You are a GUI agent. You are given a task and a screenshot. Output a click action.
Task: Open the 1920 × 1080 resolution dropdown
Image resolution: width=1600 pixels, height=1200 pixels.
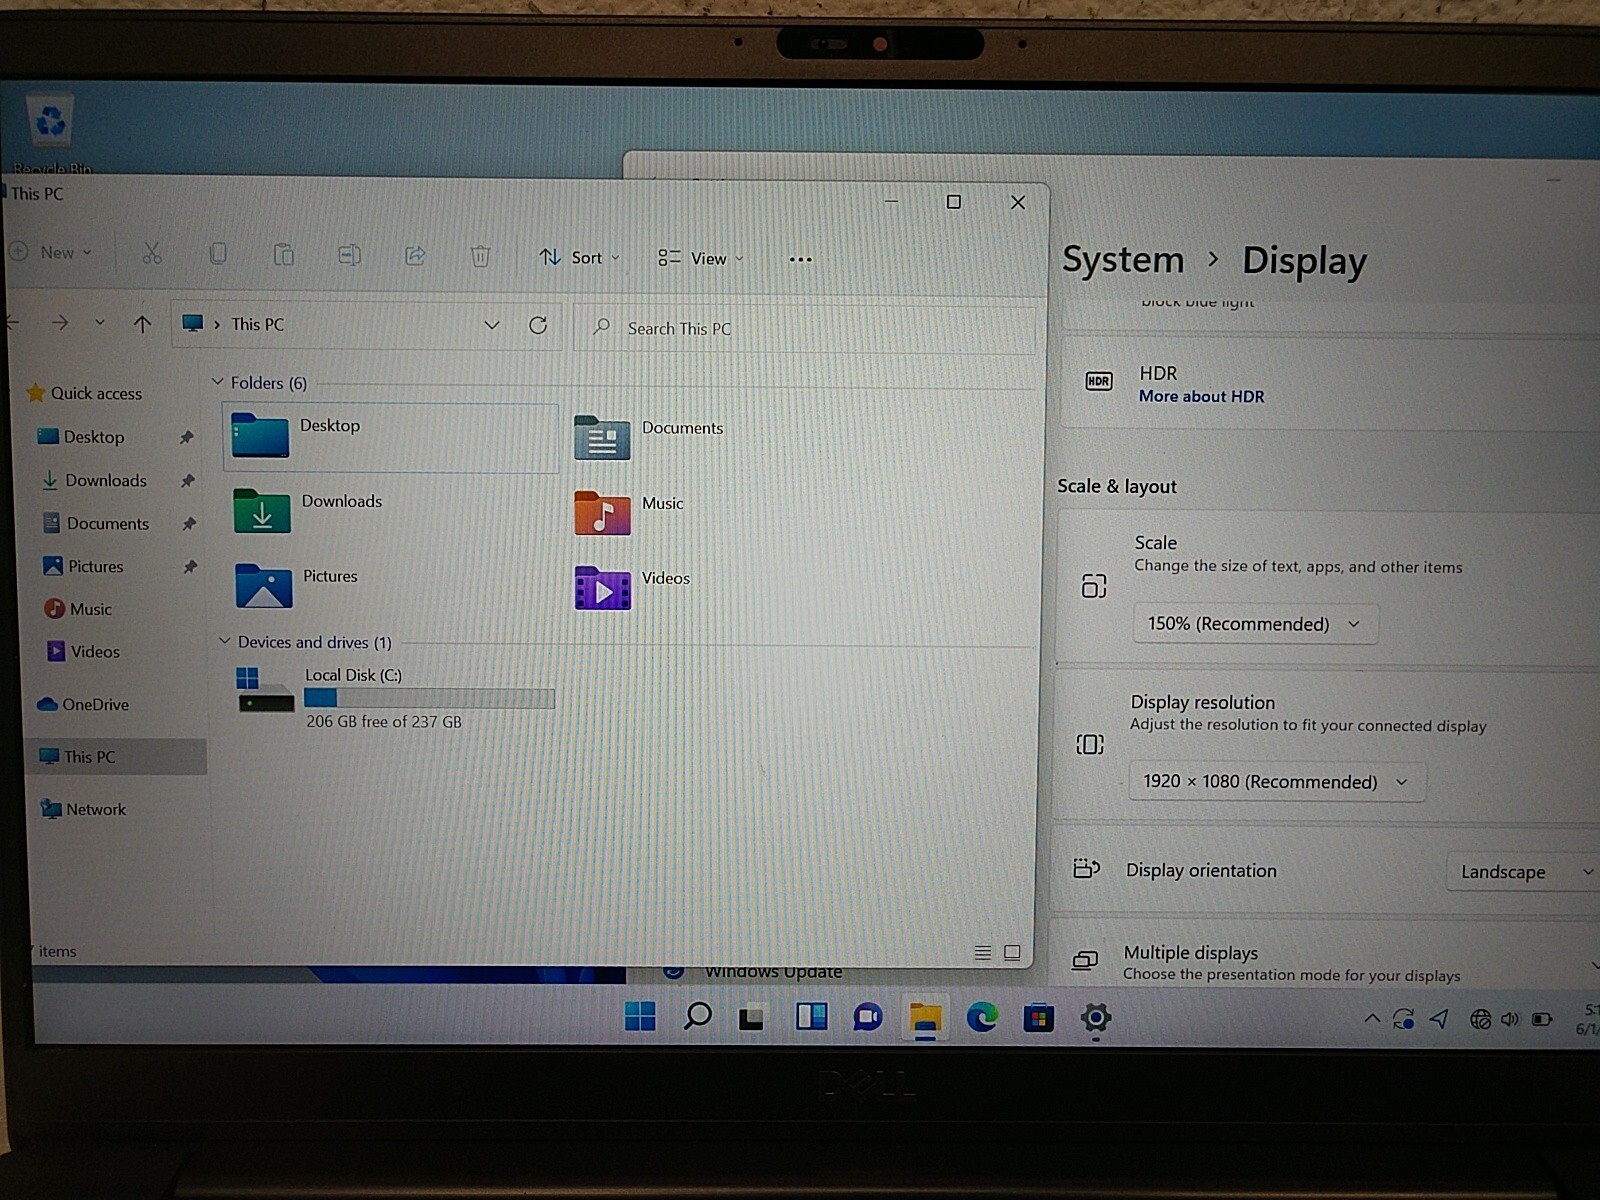(1277, 782)
